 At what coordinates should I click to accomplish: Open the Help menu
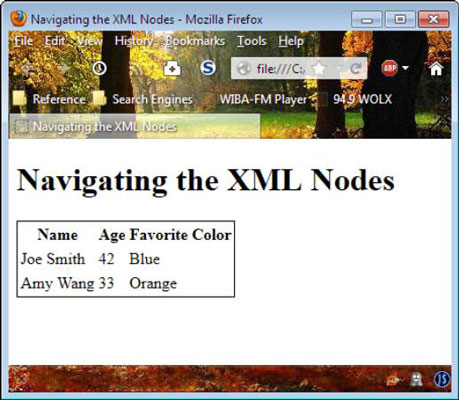tap(291, 41)
